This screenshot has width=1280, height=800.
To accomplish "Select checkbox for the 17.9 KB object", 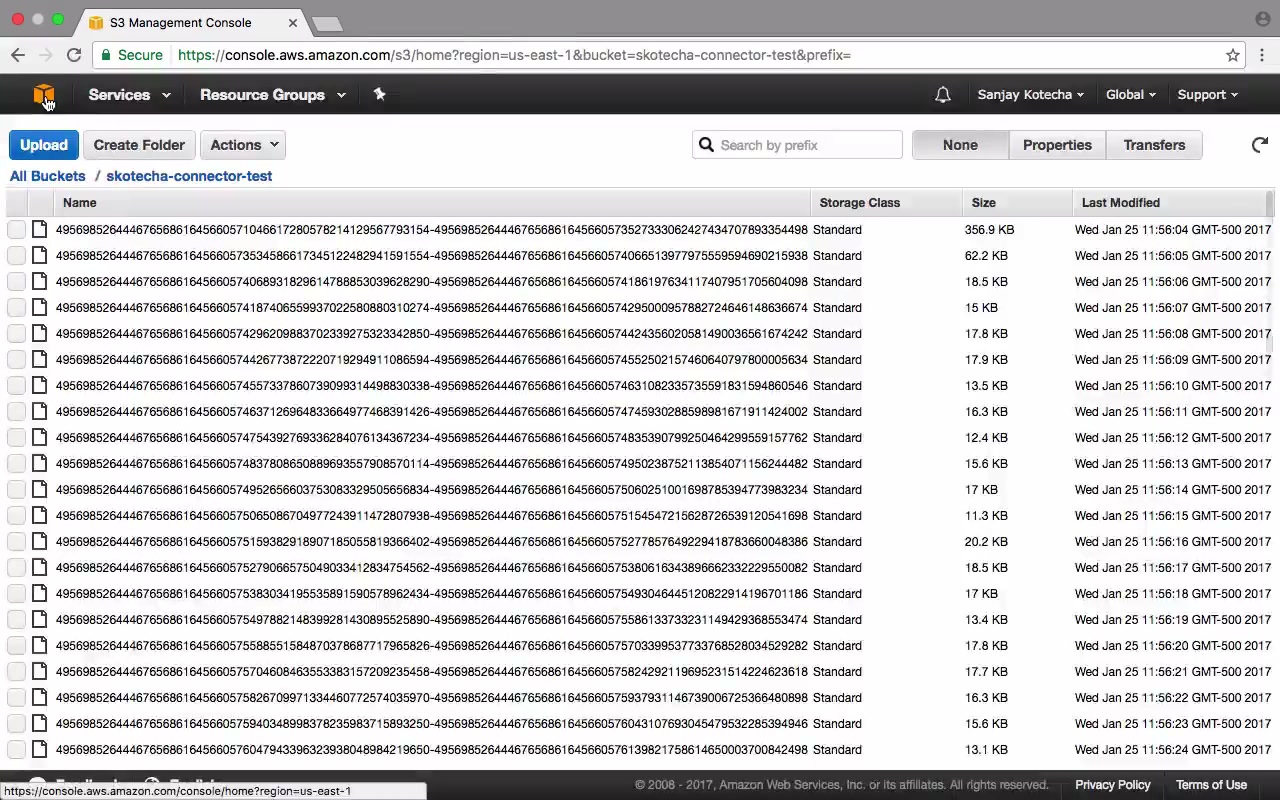I will (x=16, y=359).
